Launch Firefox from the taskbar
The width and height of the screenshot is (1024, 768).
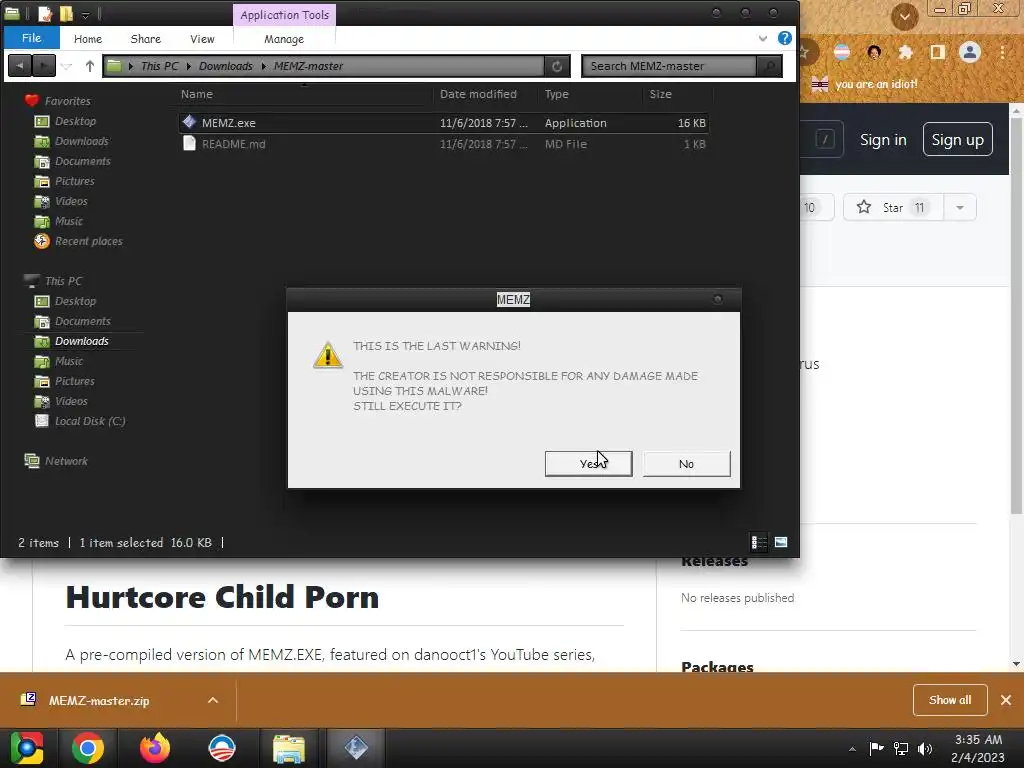point(155,748)
